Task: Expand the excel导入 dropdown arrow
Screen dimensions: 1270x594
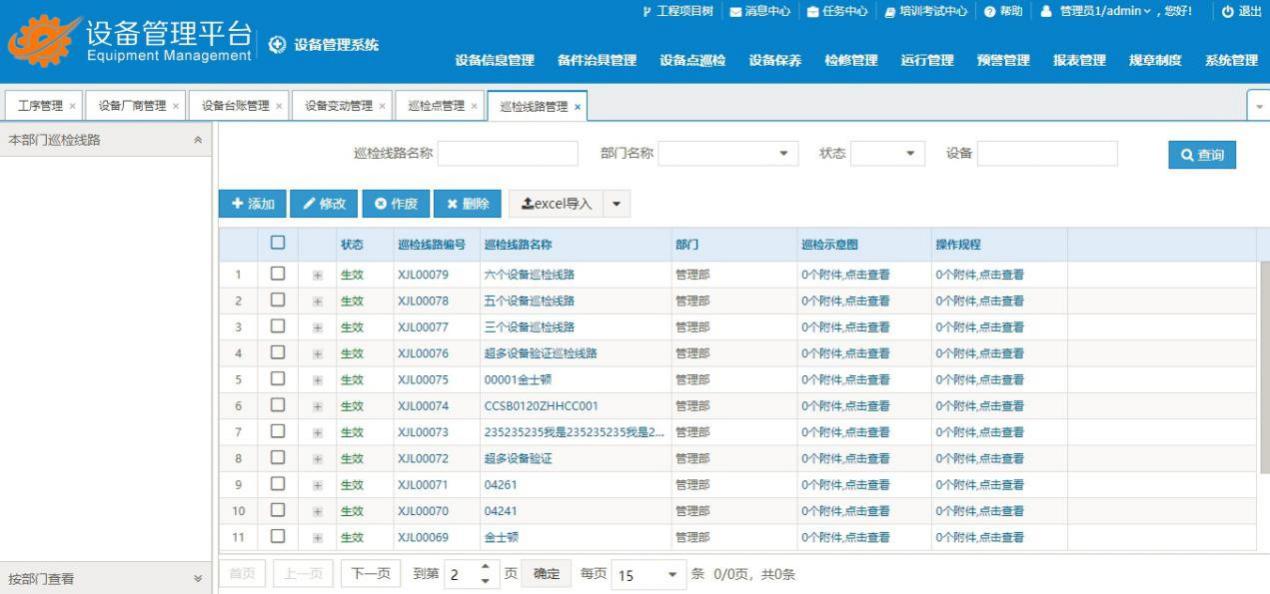Action: coord(616,204)
